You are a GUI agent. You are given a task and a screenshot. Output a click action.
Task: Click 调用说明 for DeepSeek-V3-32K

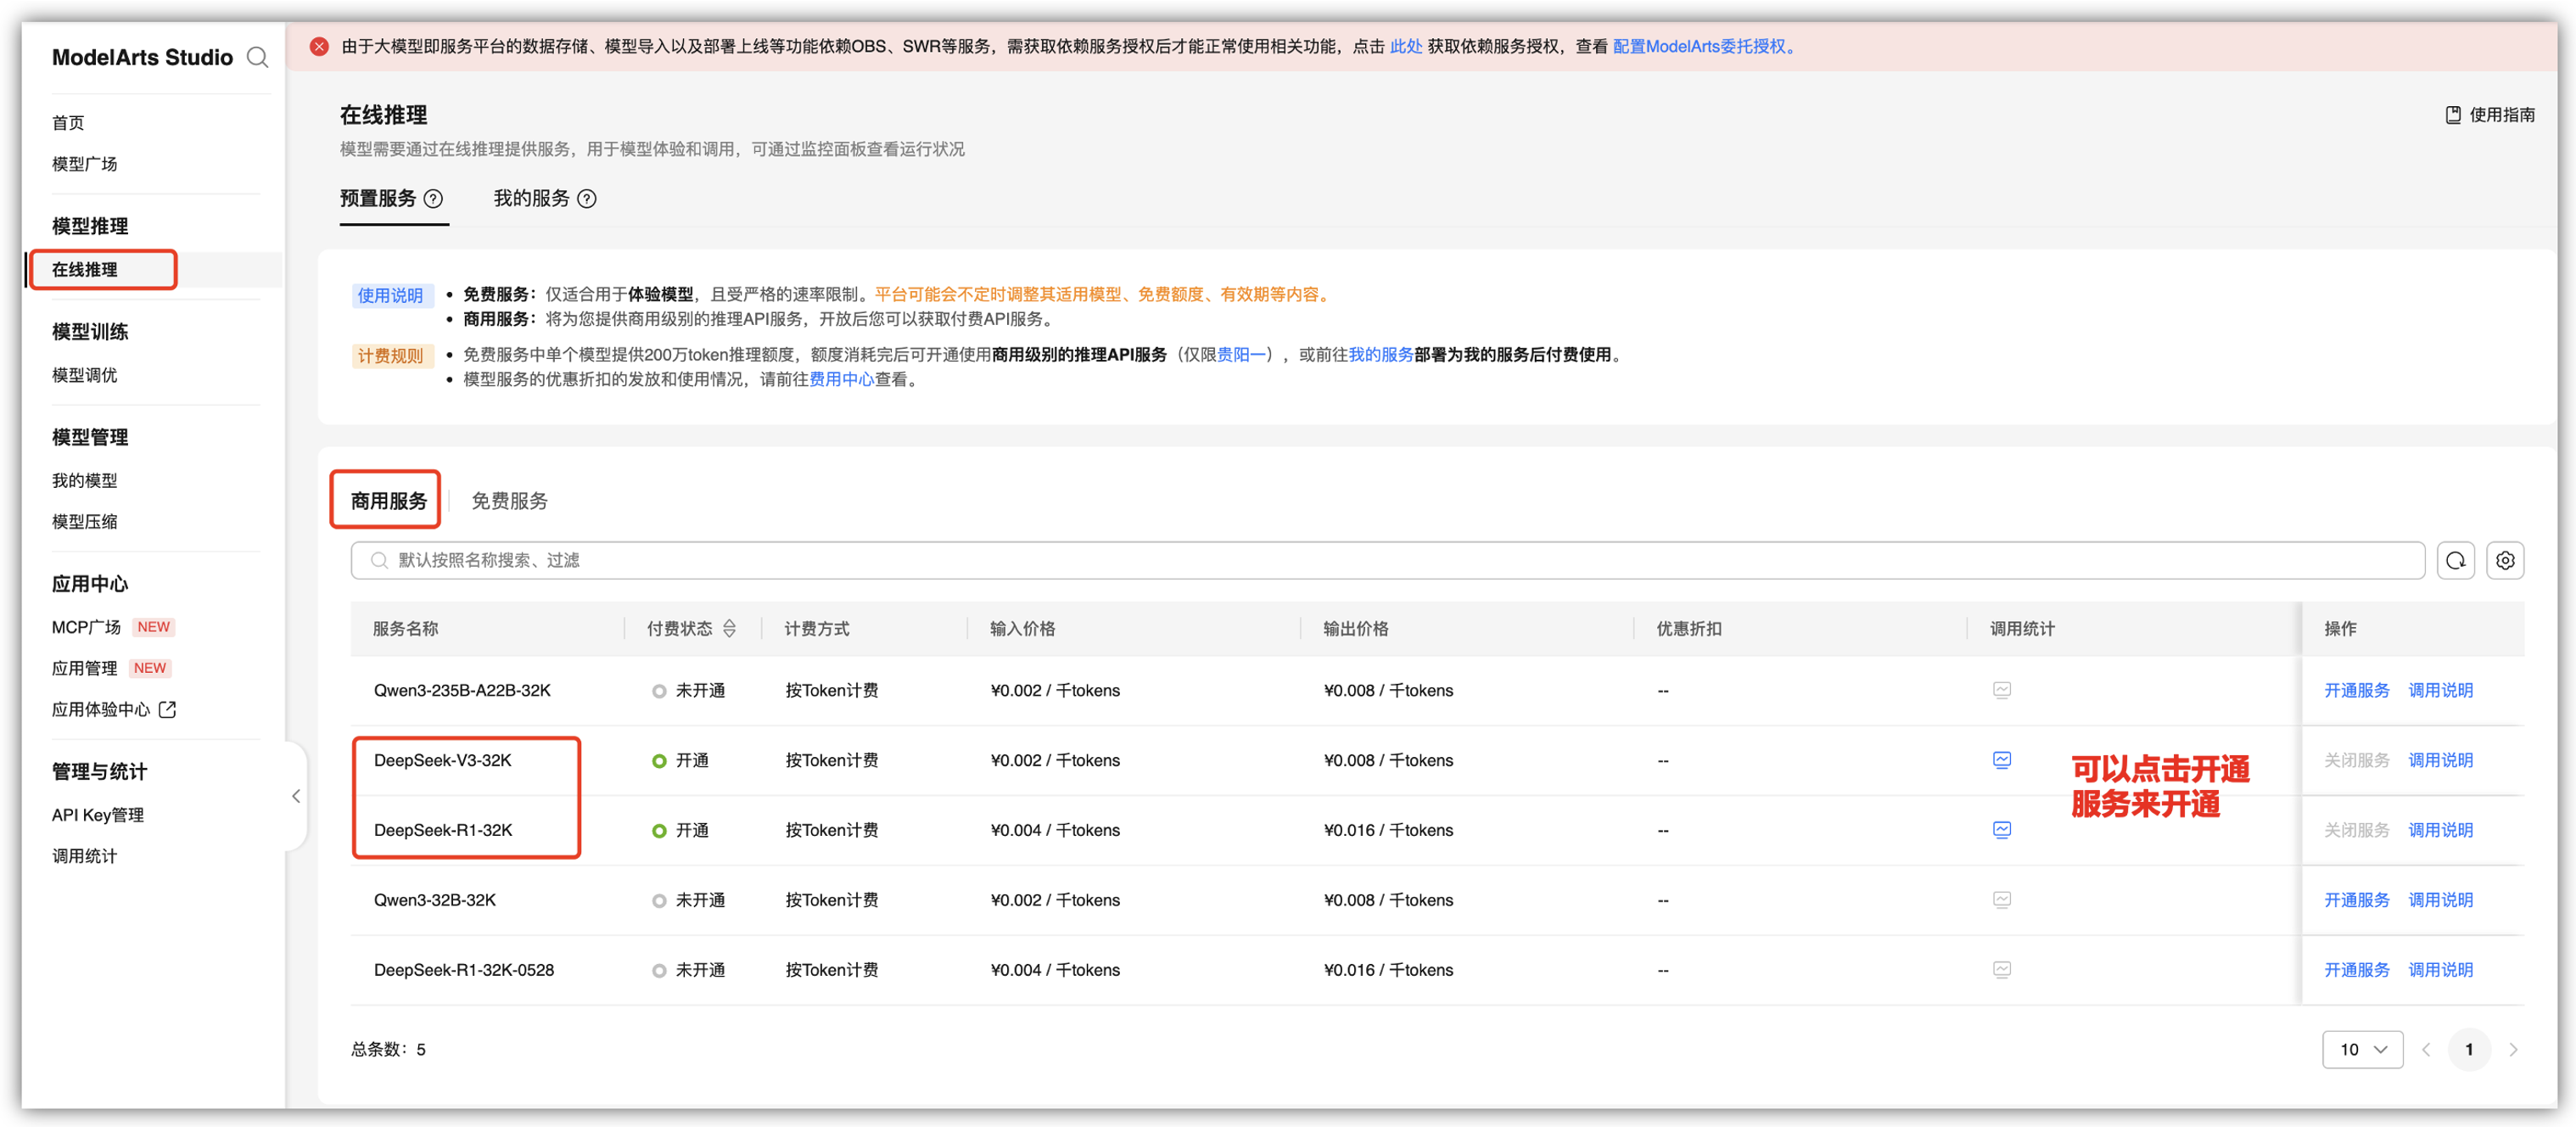2441,761
